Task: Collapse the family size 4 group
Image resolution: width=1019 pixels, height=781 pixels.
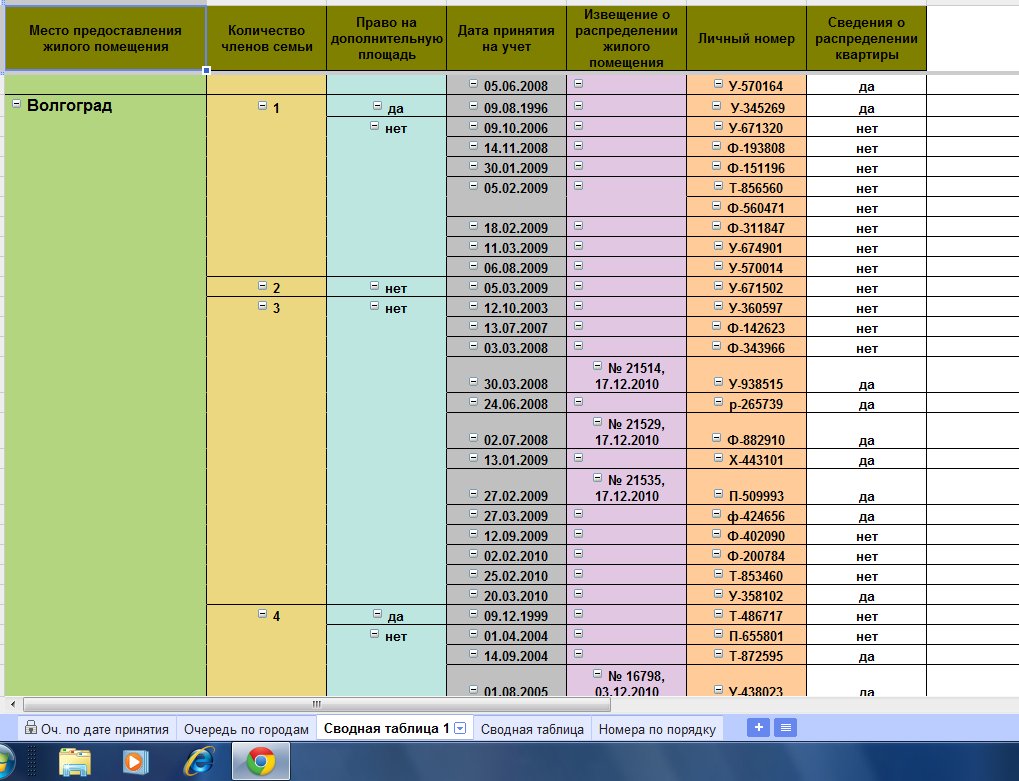Action: [x=262, y=614]
